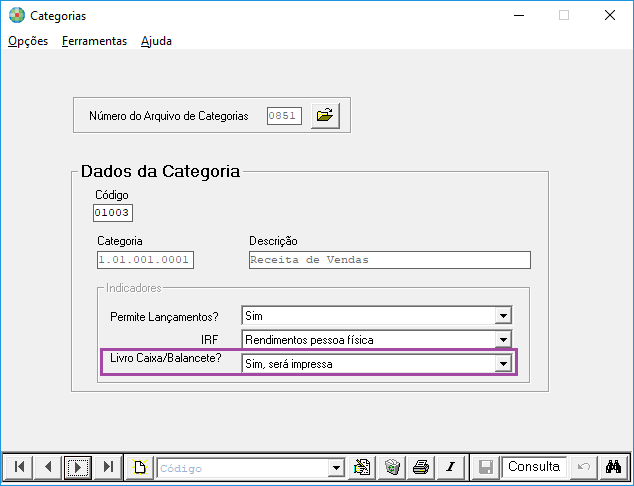
Task: Expand the Permite Lançamentos dropdown
Action: point(503,316)
